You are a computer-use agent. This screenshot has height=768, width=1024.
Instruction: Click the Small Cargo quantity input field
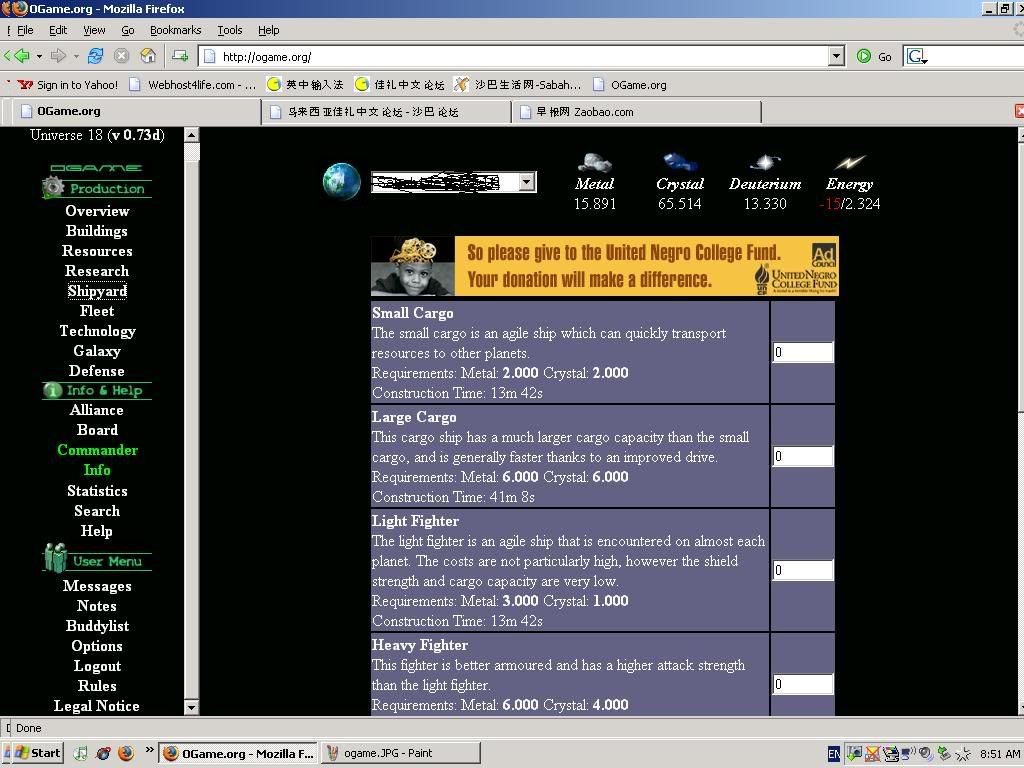point(802,352)
